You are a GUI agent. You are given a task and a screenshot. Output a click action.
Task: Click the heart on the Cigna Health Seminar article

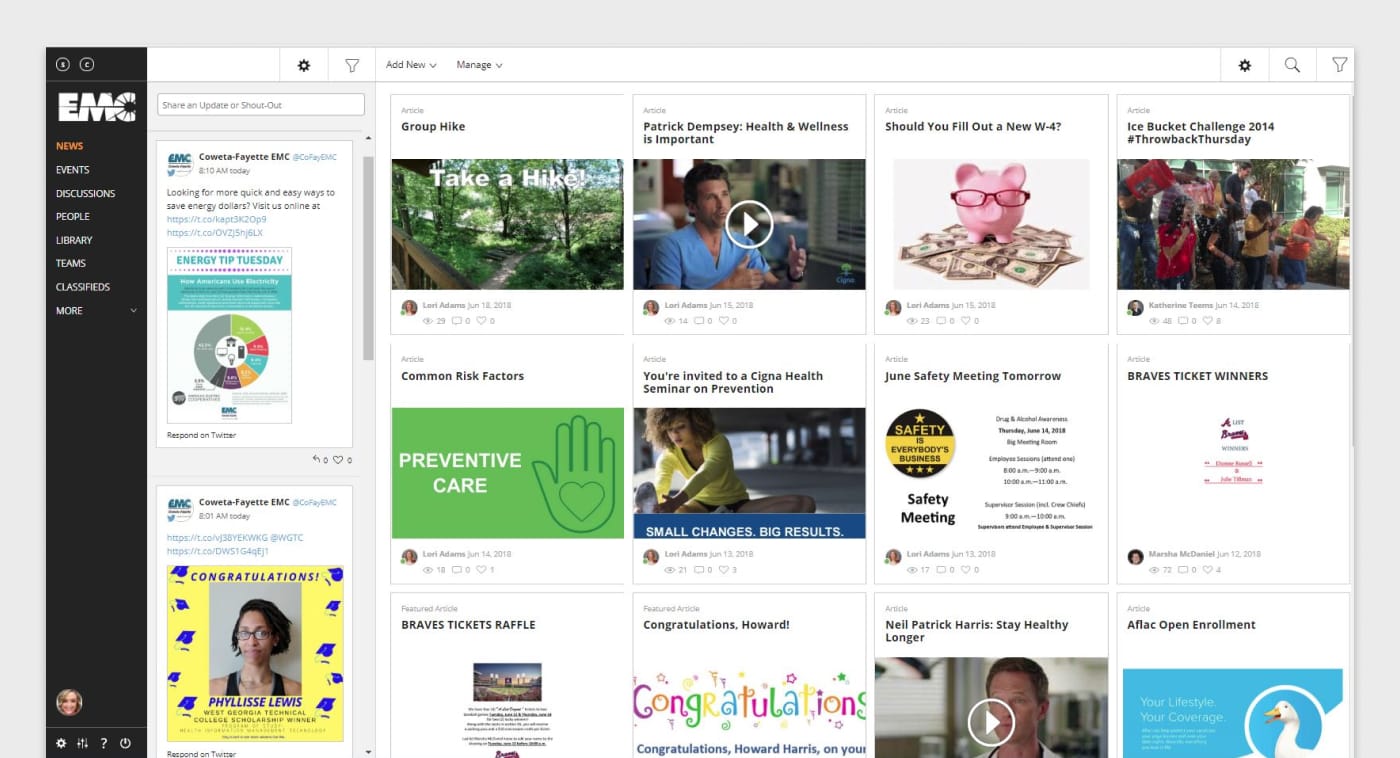click(724, 570)
